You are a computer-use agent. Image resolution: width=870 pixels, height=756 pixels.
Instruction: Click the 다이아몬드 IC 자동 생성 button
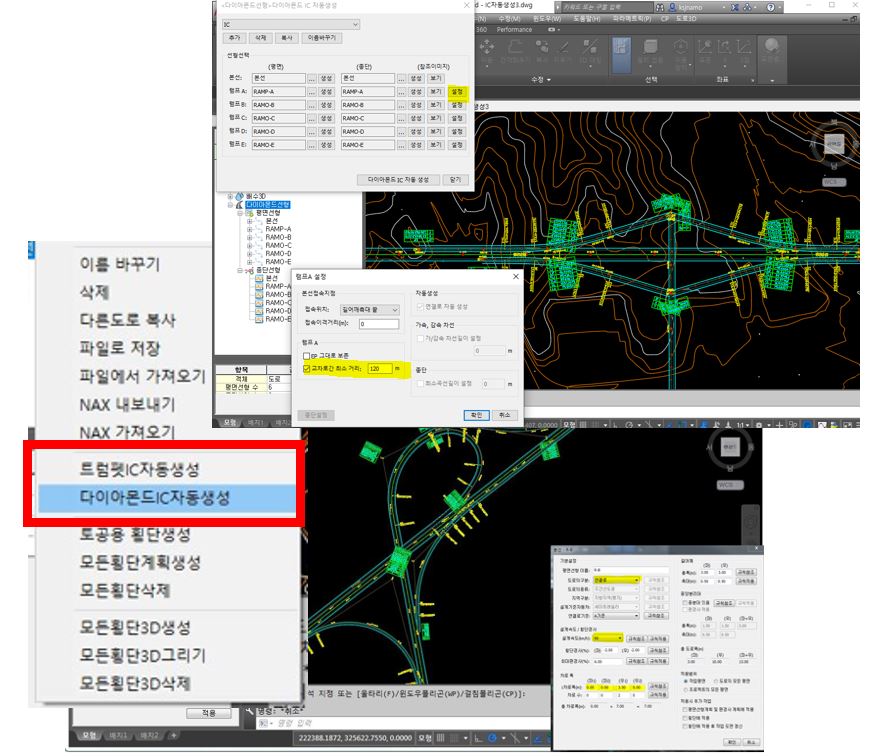click(x=398, y=180)
